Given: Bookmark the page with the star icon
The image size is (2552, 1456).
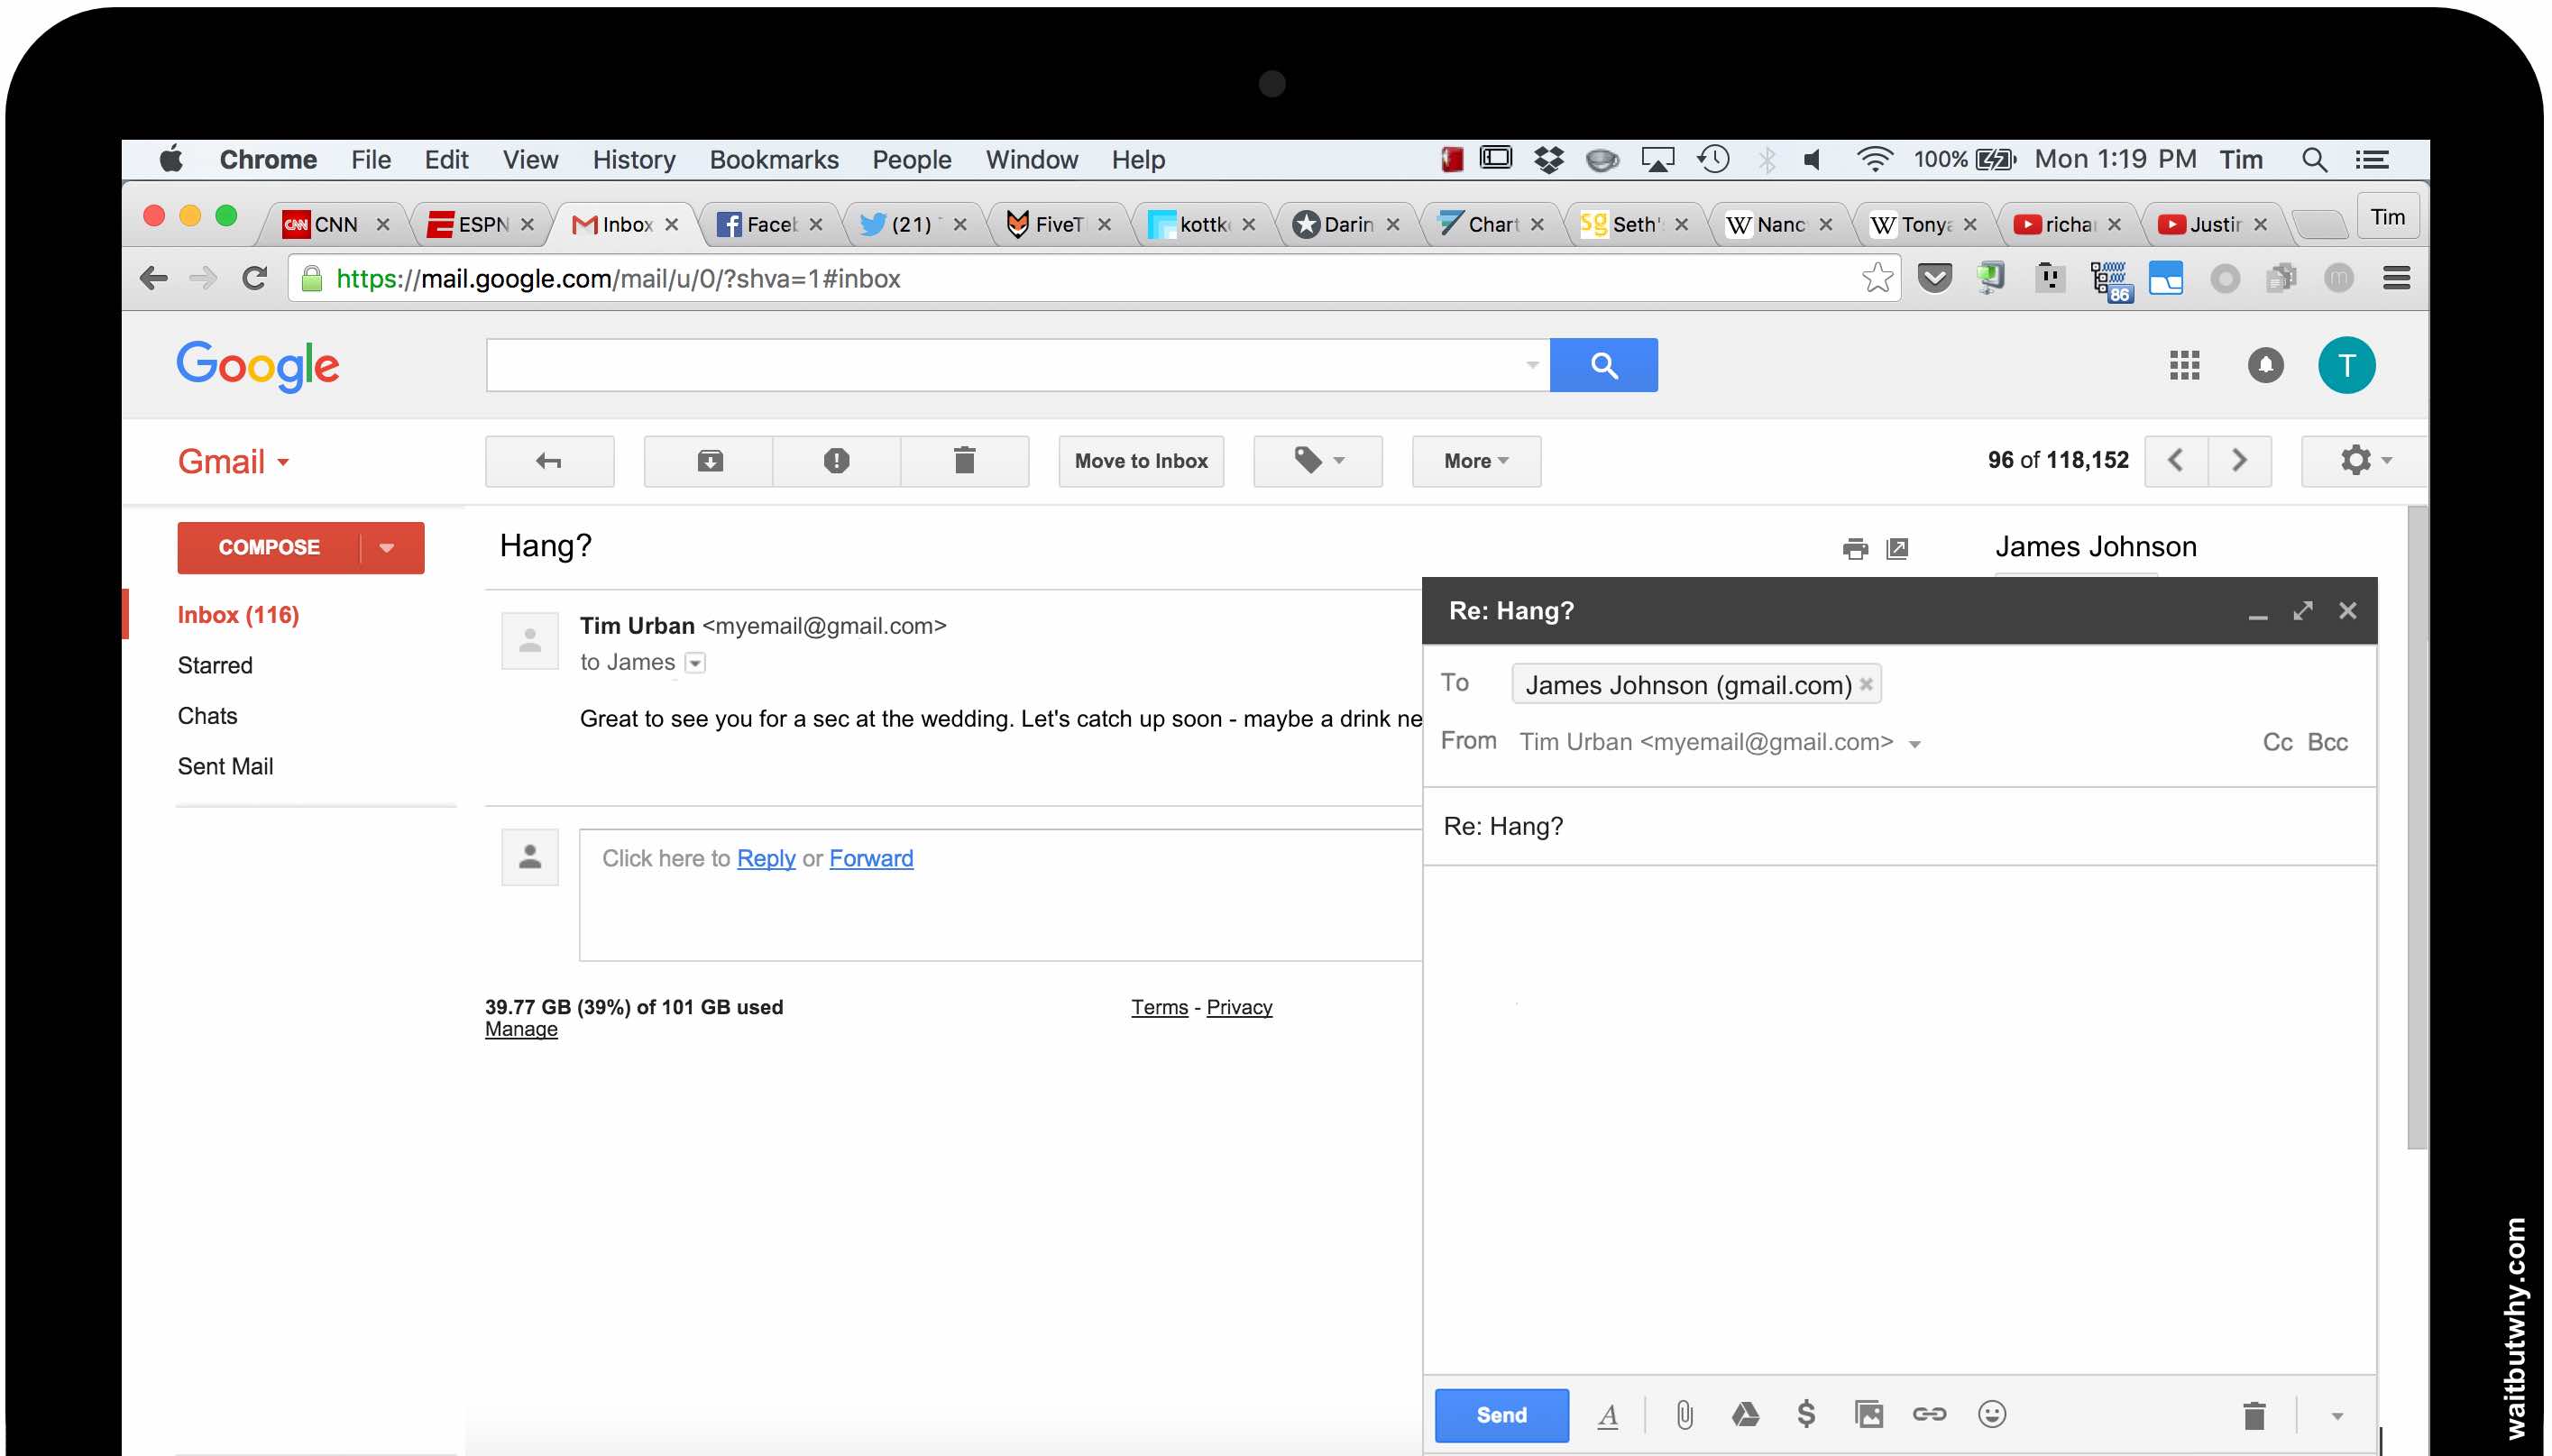Looking at the screenshot, I should (1877, 278).
